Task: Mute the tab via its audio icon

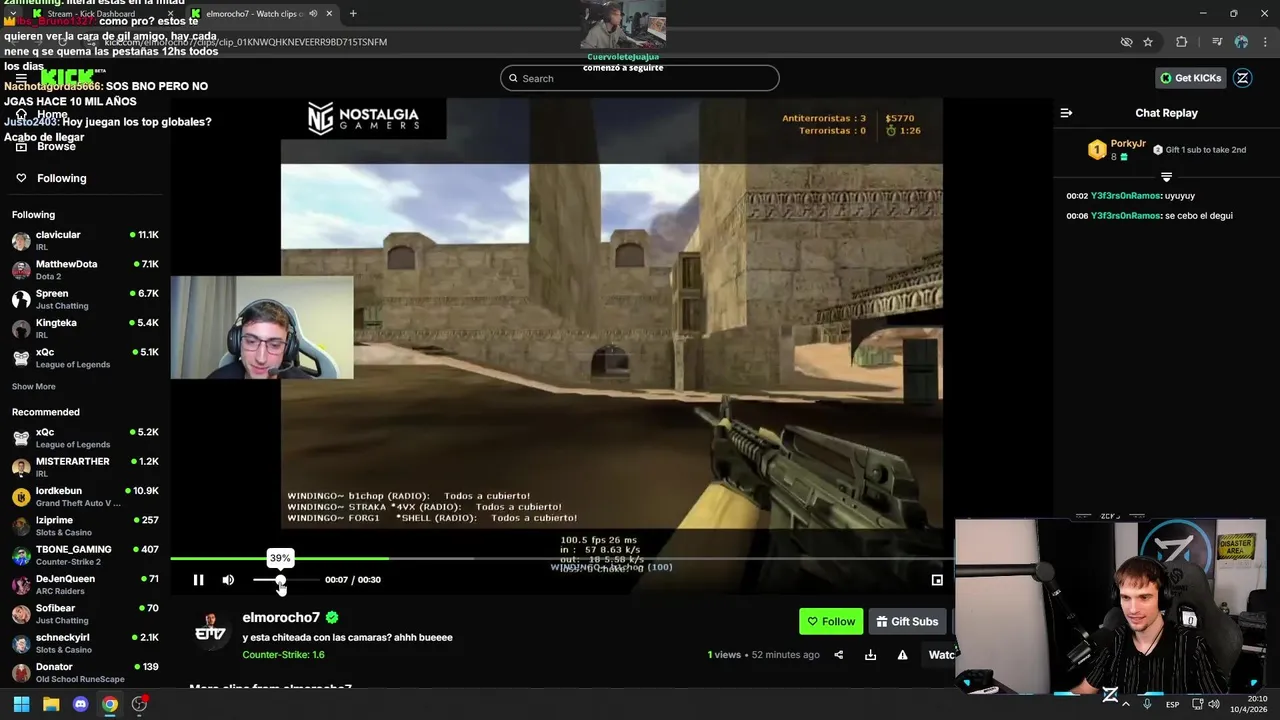Action: [313, 14]
